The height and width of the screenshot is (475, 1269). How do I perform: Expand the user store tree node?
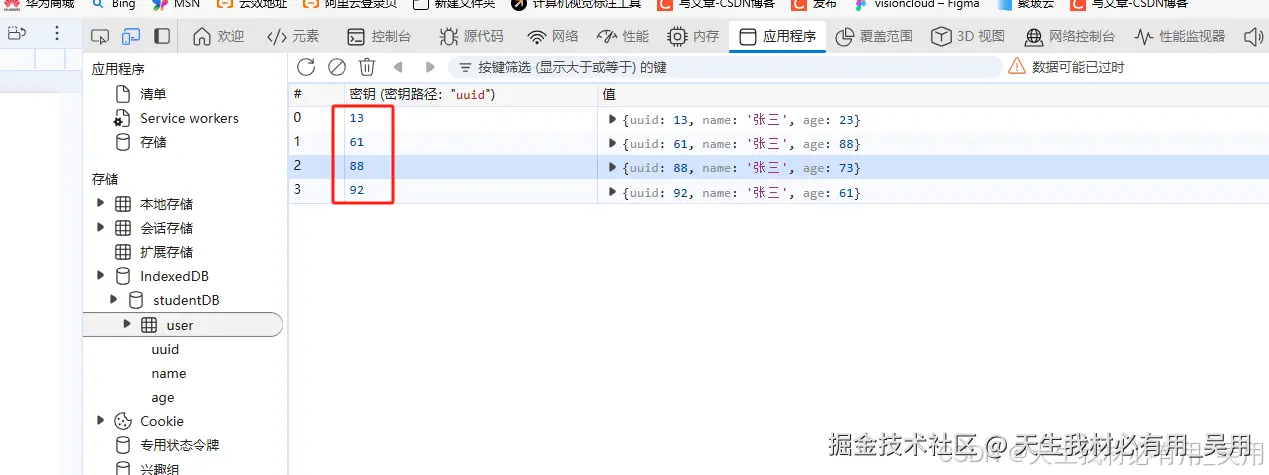pyautogui.click(x=126, y=324)
